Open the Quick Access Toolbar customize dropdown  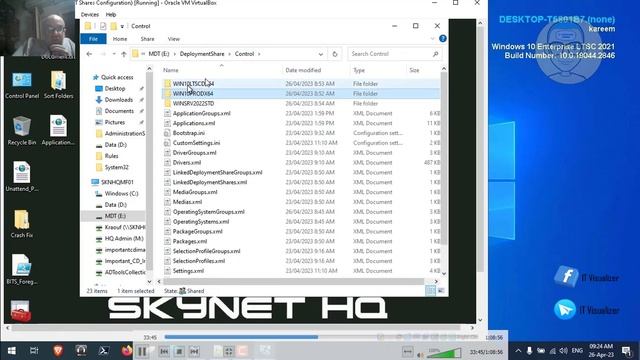pyautogui.click(x=122, y=26)
